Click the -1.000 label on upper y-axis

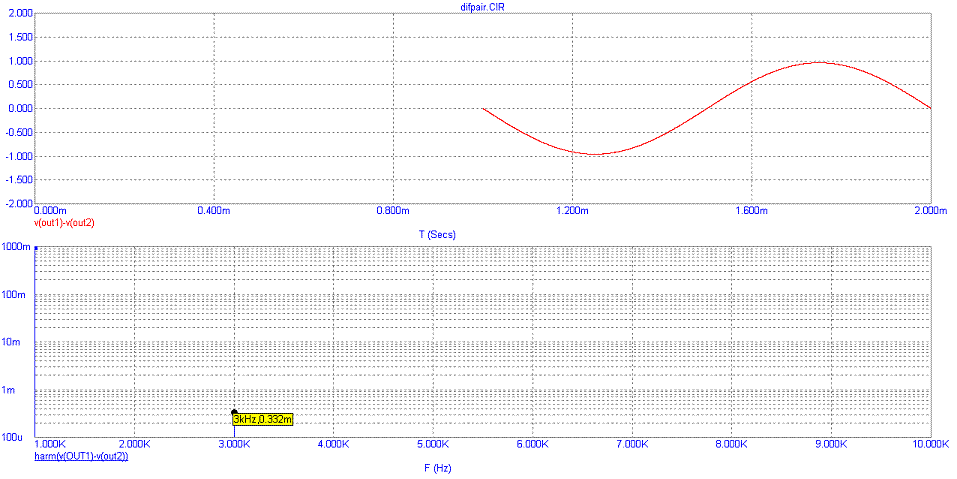point(19,156)
